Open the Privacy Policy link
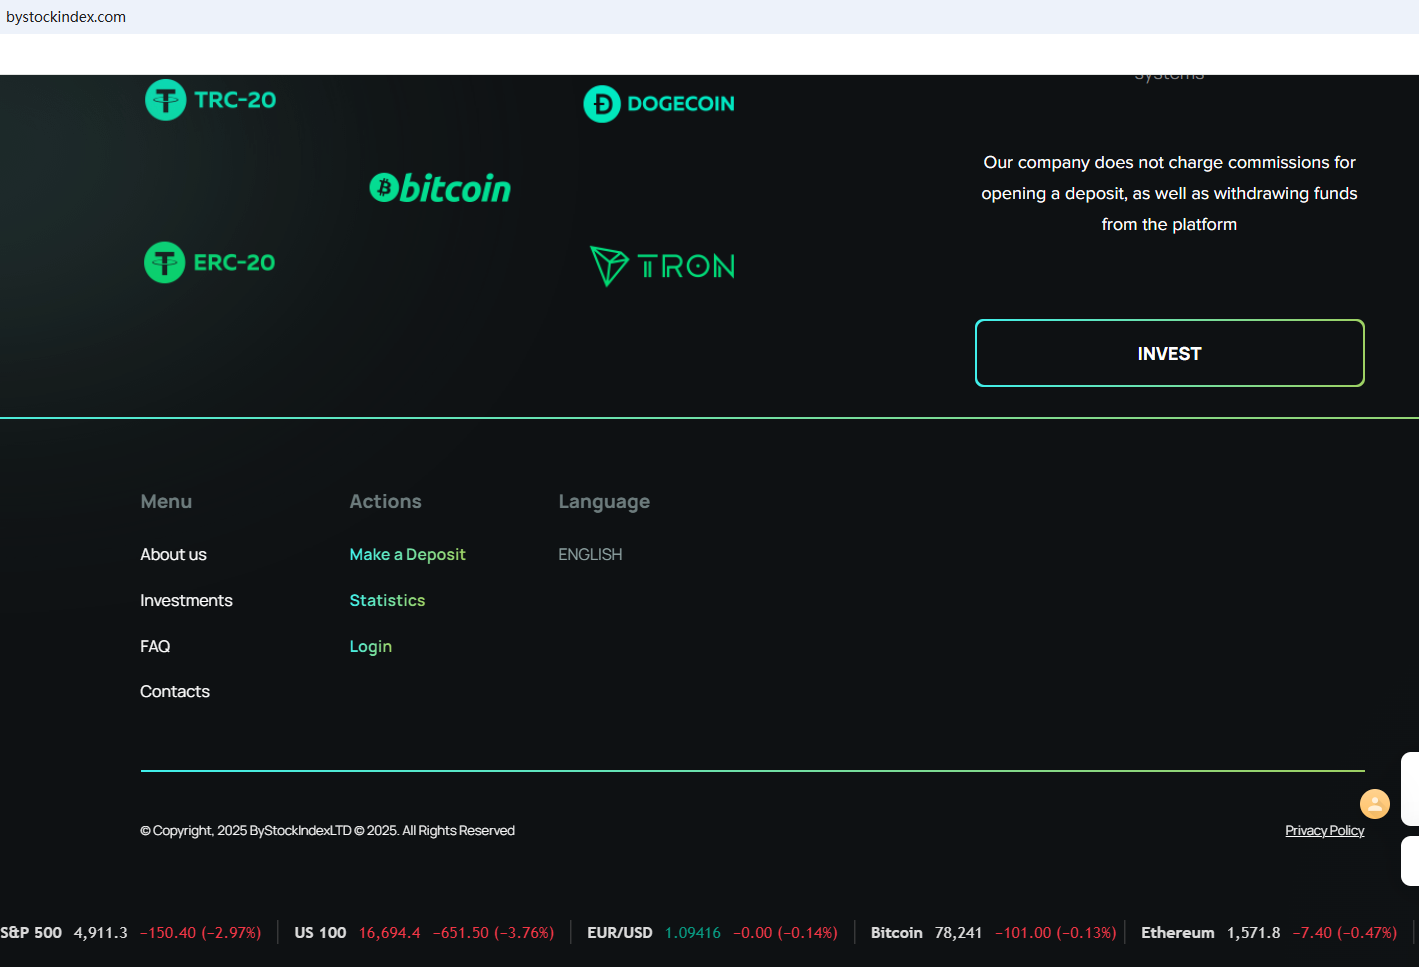 [1325, 831]
